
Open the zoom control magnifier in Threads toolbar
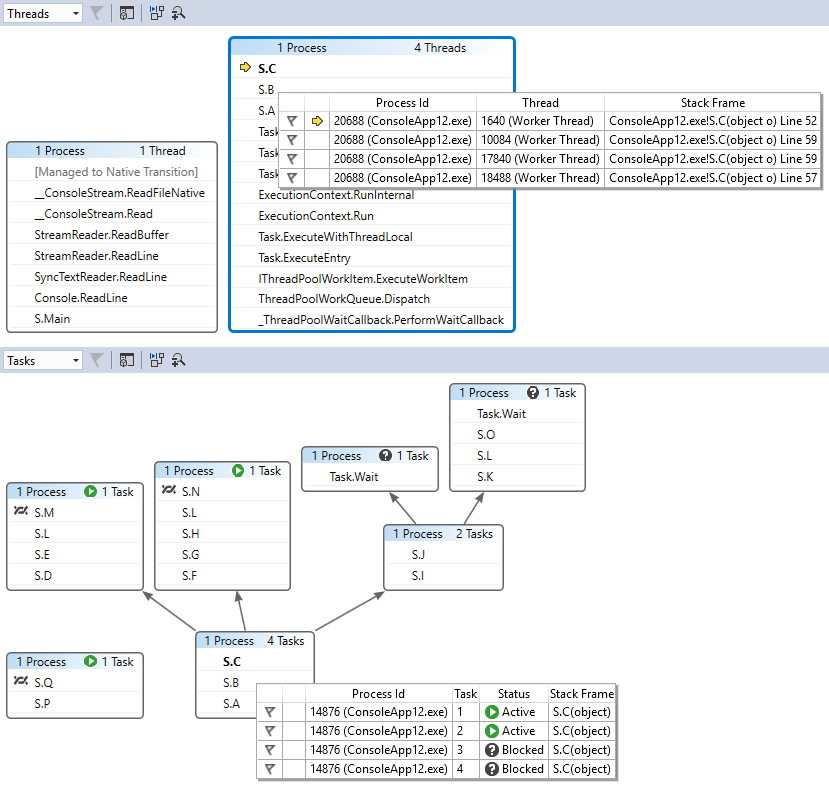pyautogui.click(x=181, y=12)
